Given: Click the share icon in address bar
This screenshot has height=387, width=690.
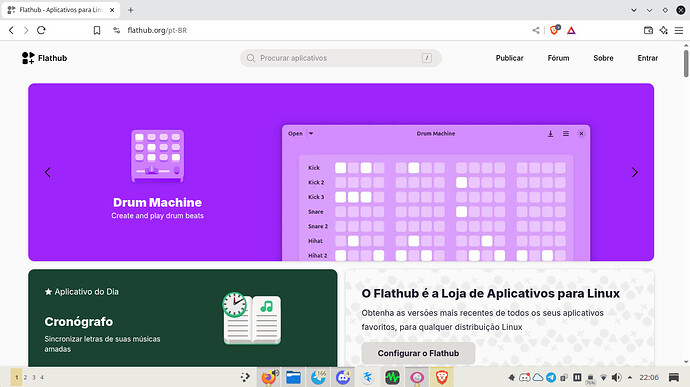Looking at the screenshot, I should [x=536, y=30].
